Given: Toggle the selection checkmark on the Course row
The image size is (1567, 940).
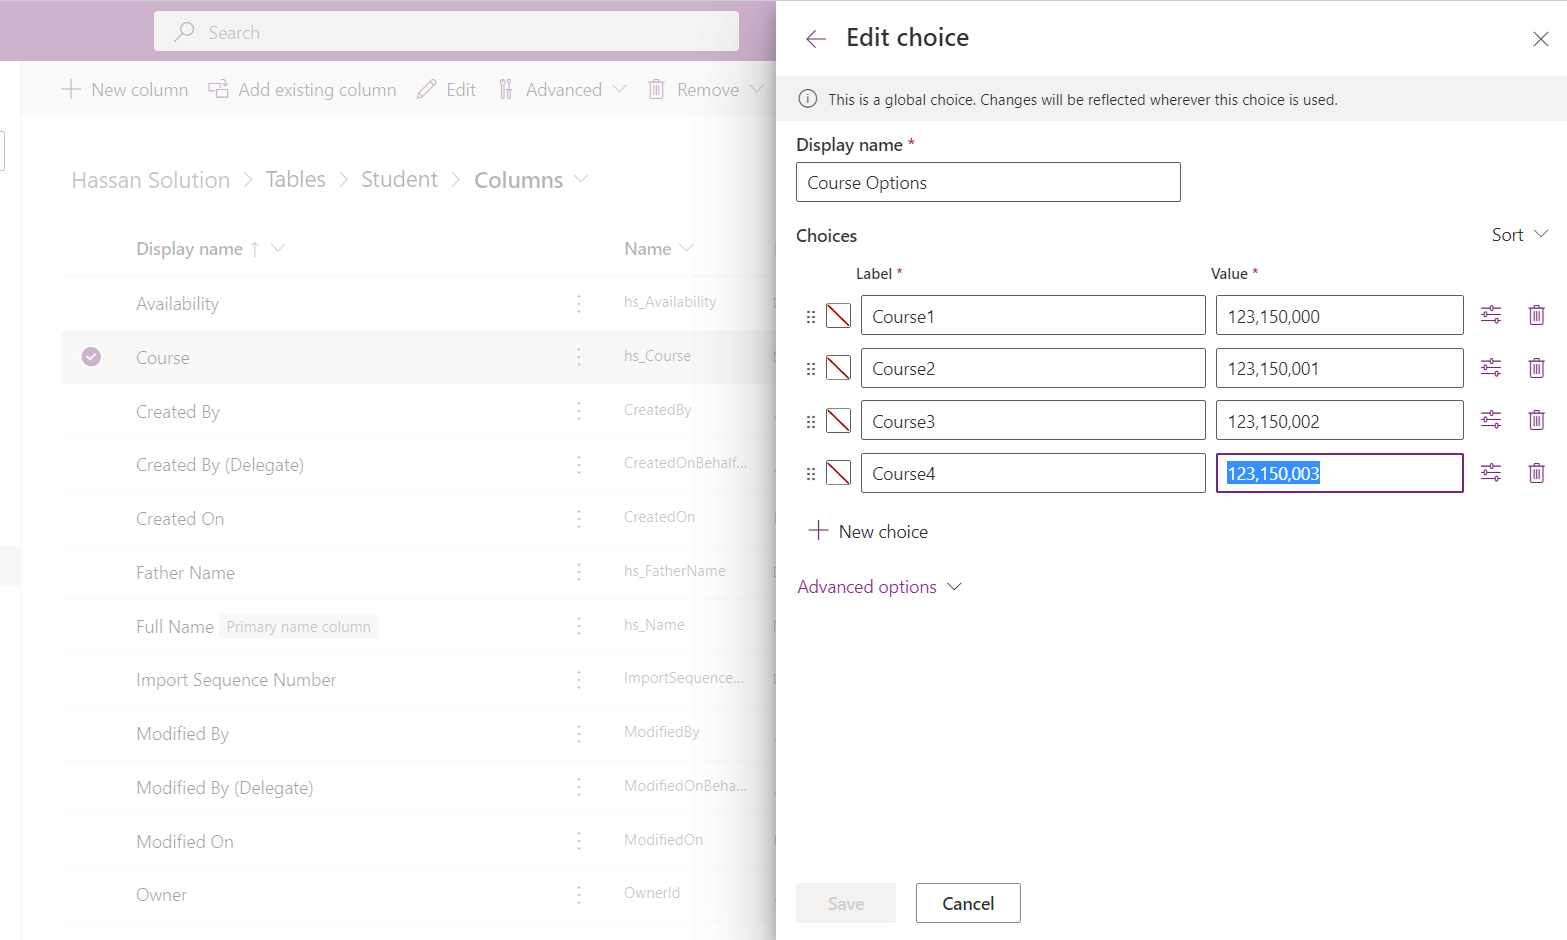Looking at the screenshot, I should (91, 356).
